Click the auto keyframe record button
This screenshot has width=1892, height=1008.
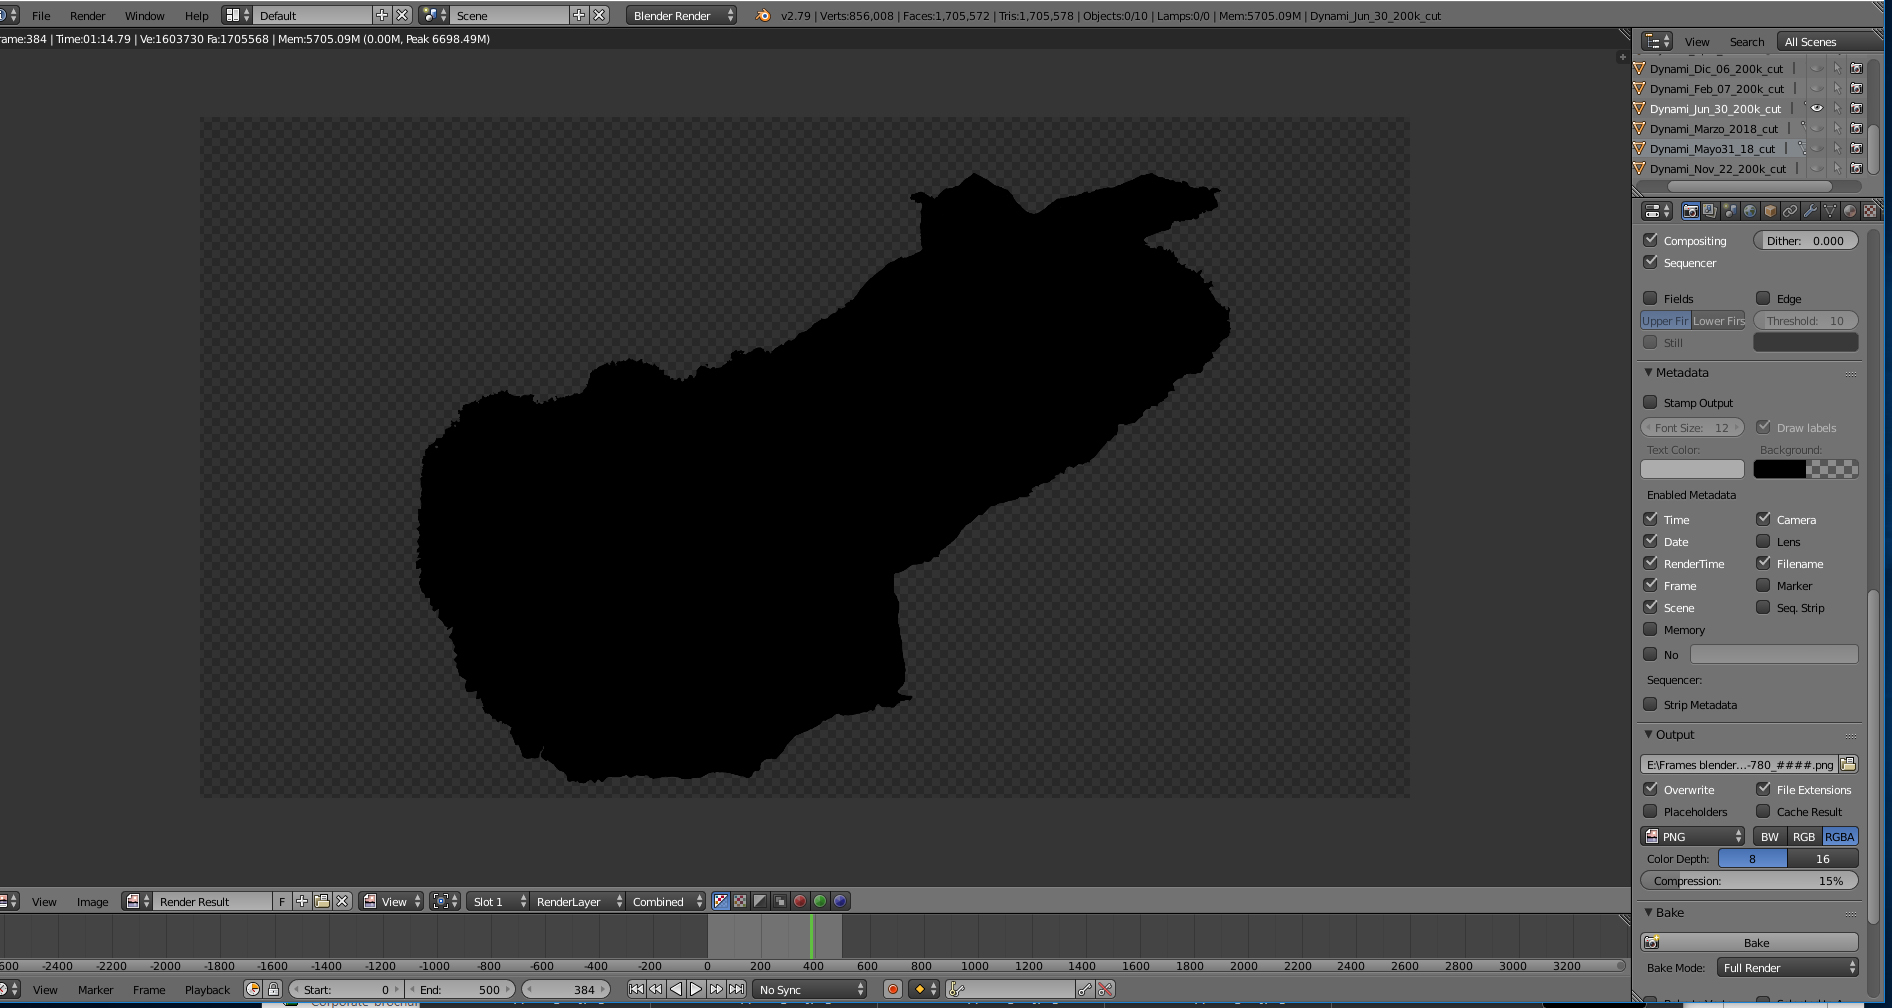893,989
